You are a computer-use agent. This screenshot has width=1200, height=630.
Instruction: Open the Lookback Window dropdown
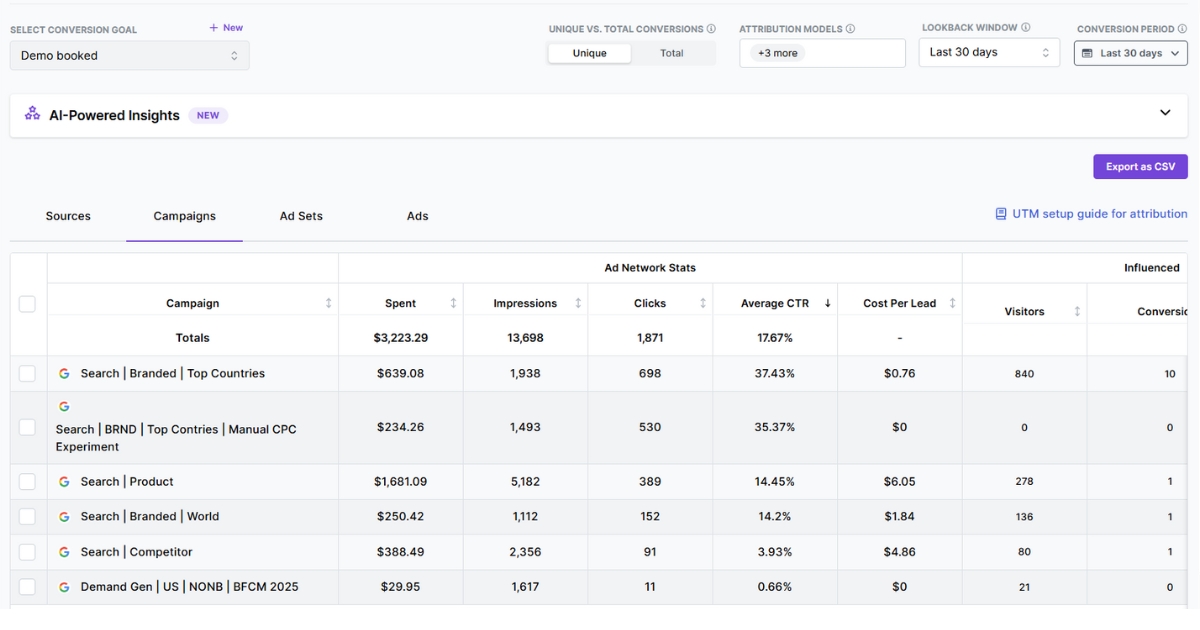tap(988, 52)
